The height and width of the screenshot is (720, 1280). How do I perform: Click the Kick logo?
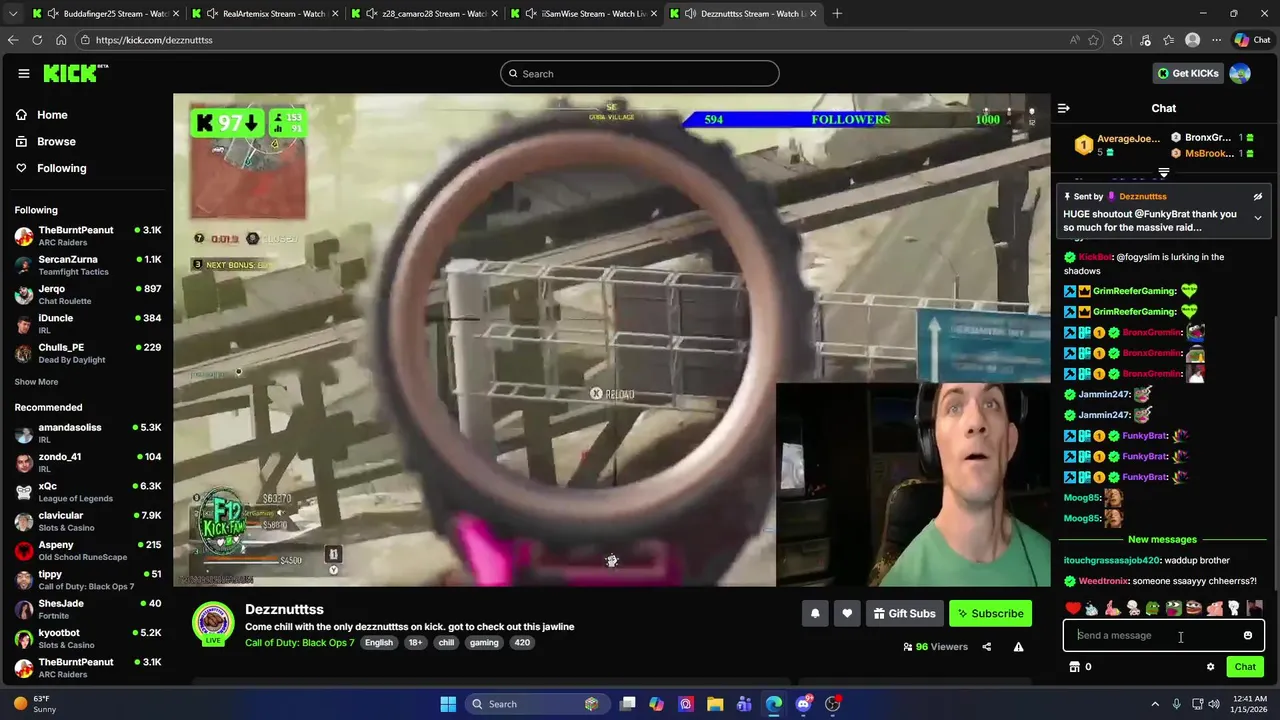pyautogui.click(x=75, y=73)
